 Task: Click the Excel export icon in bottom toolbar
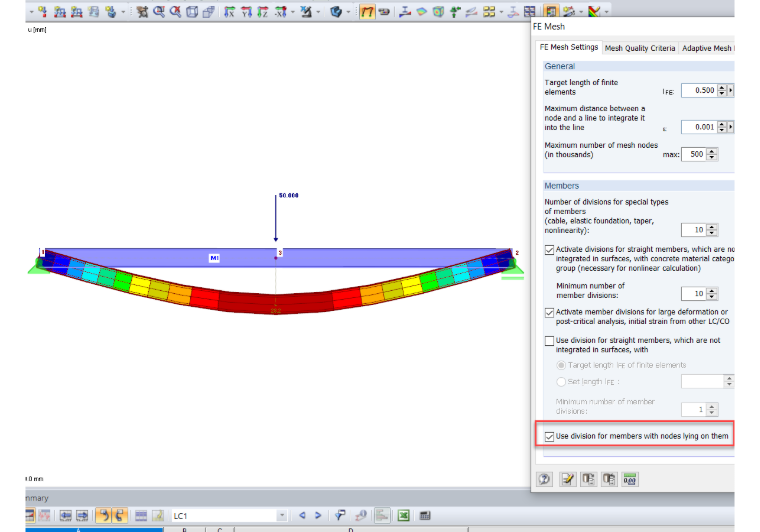pyautogui.click(x=403, y=516)
